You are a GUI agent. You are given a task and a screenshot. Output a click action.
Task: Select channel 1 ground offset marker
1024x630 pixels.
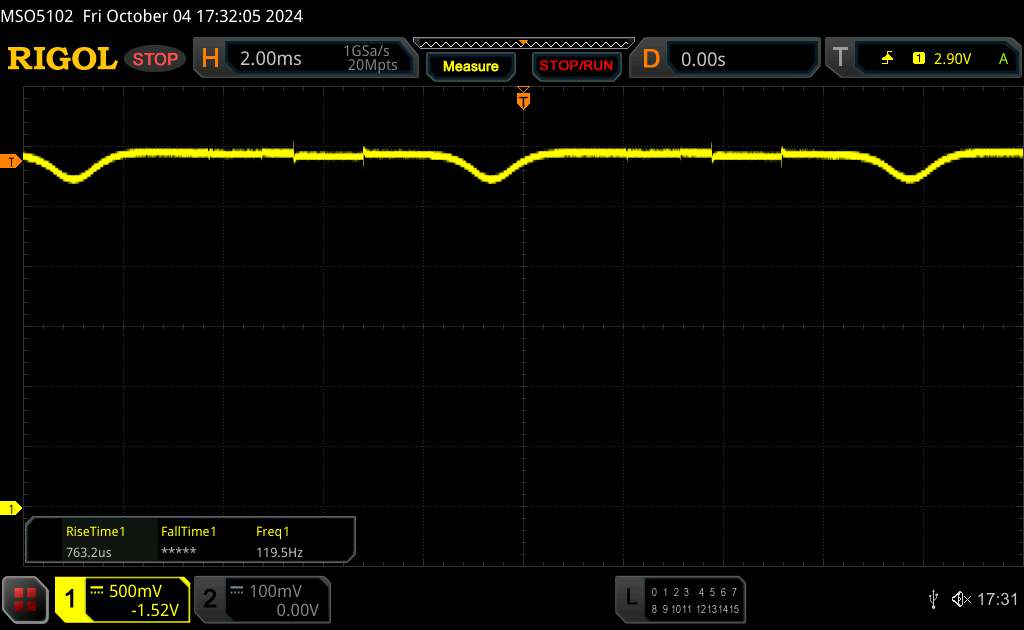tap(10, 508)
